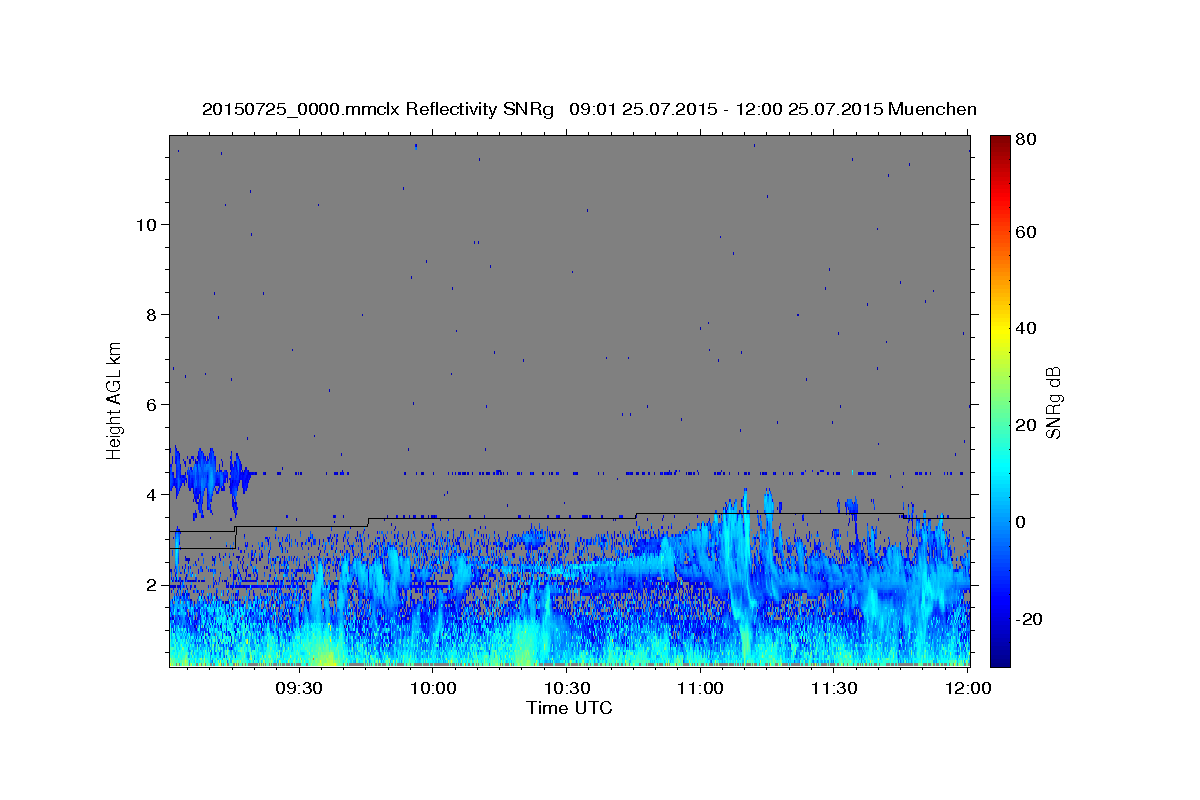Click the colorbar value 80
1200x800 pixels.
click(1028, 140)
